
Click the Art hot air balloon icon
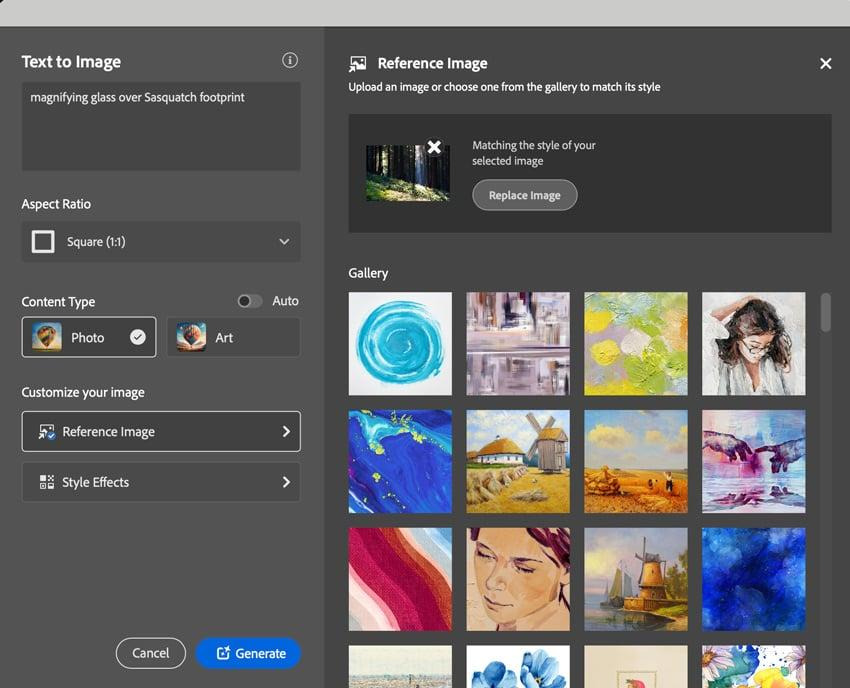(191, 337)
